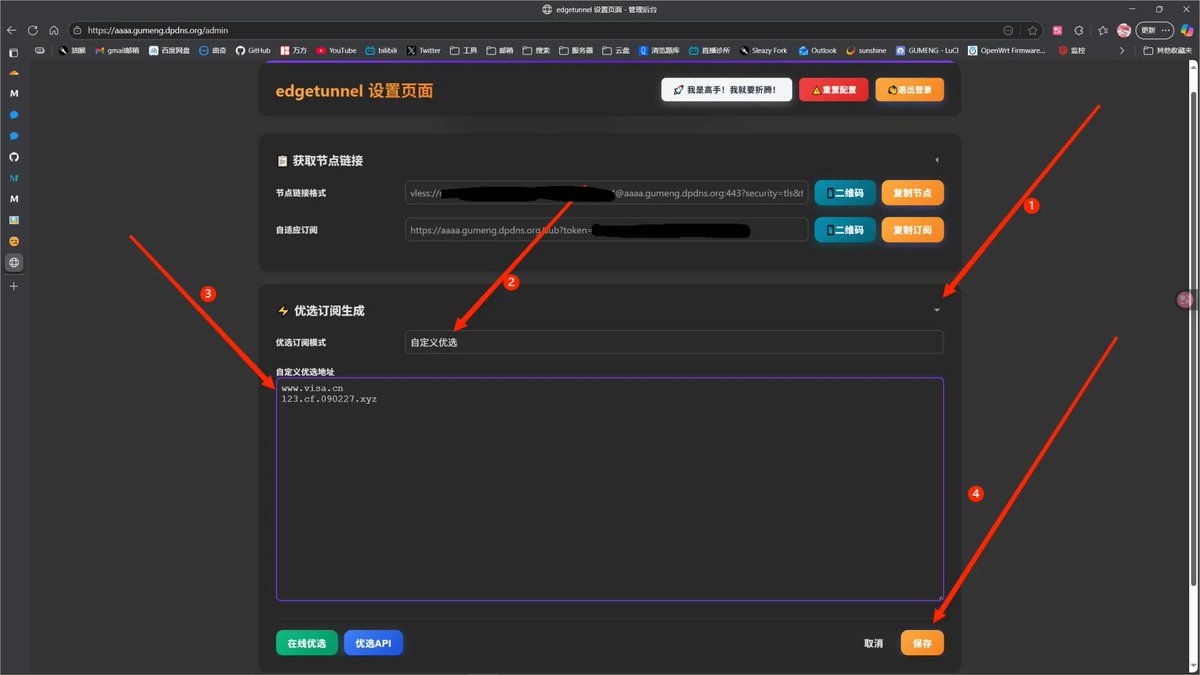Screen dimensions: 1200x675
Task: Show more bookmarks with the overflow chevron
Action: 1121,50
